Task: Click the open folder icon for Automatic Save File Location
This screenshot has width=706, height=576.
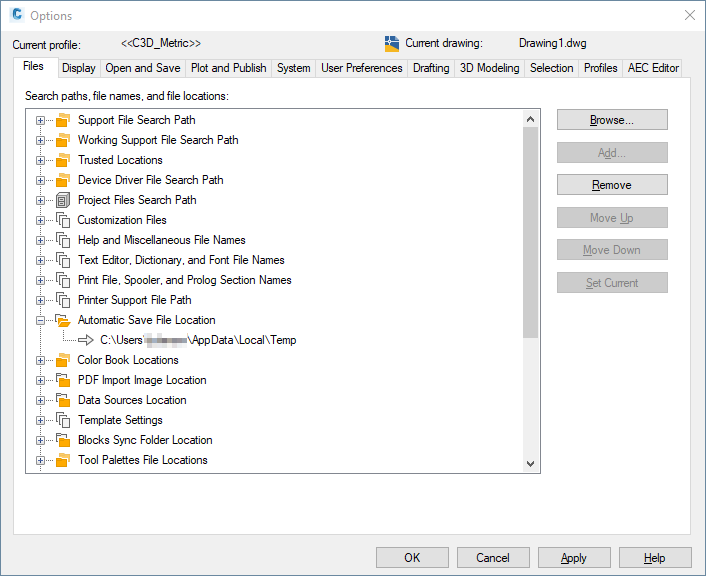Action: pos(63,320)
